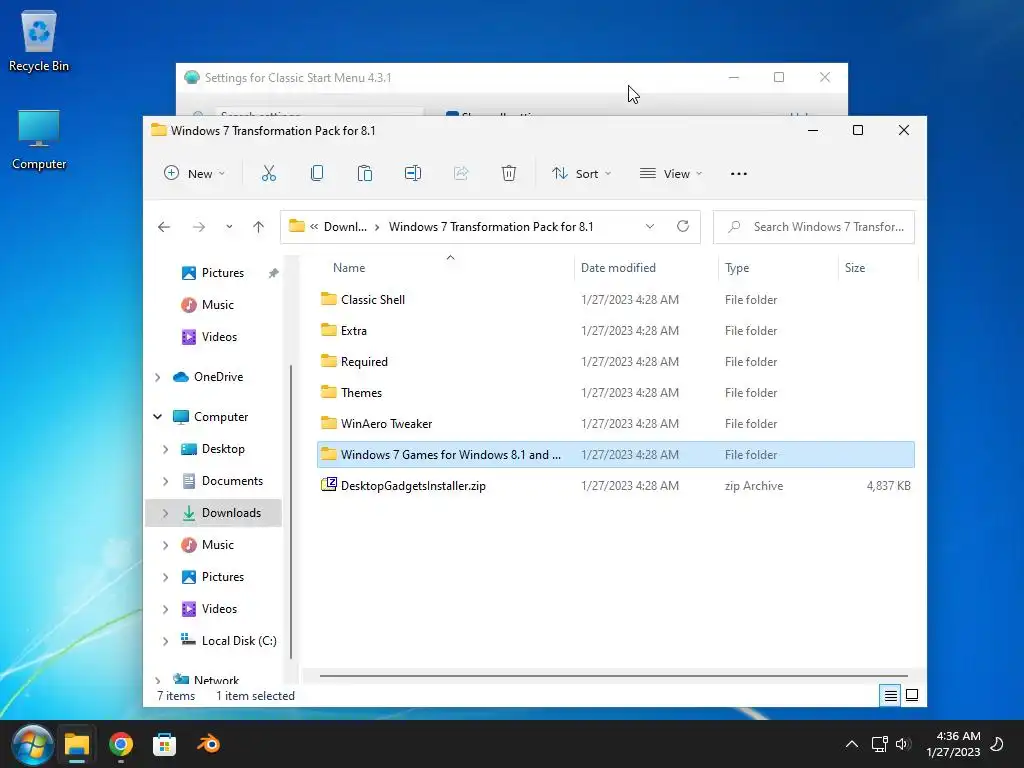Collapse the Computer tree node

(x=157, y=417)
